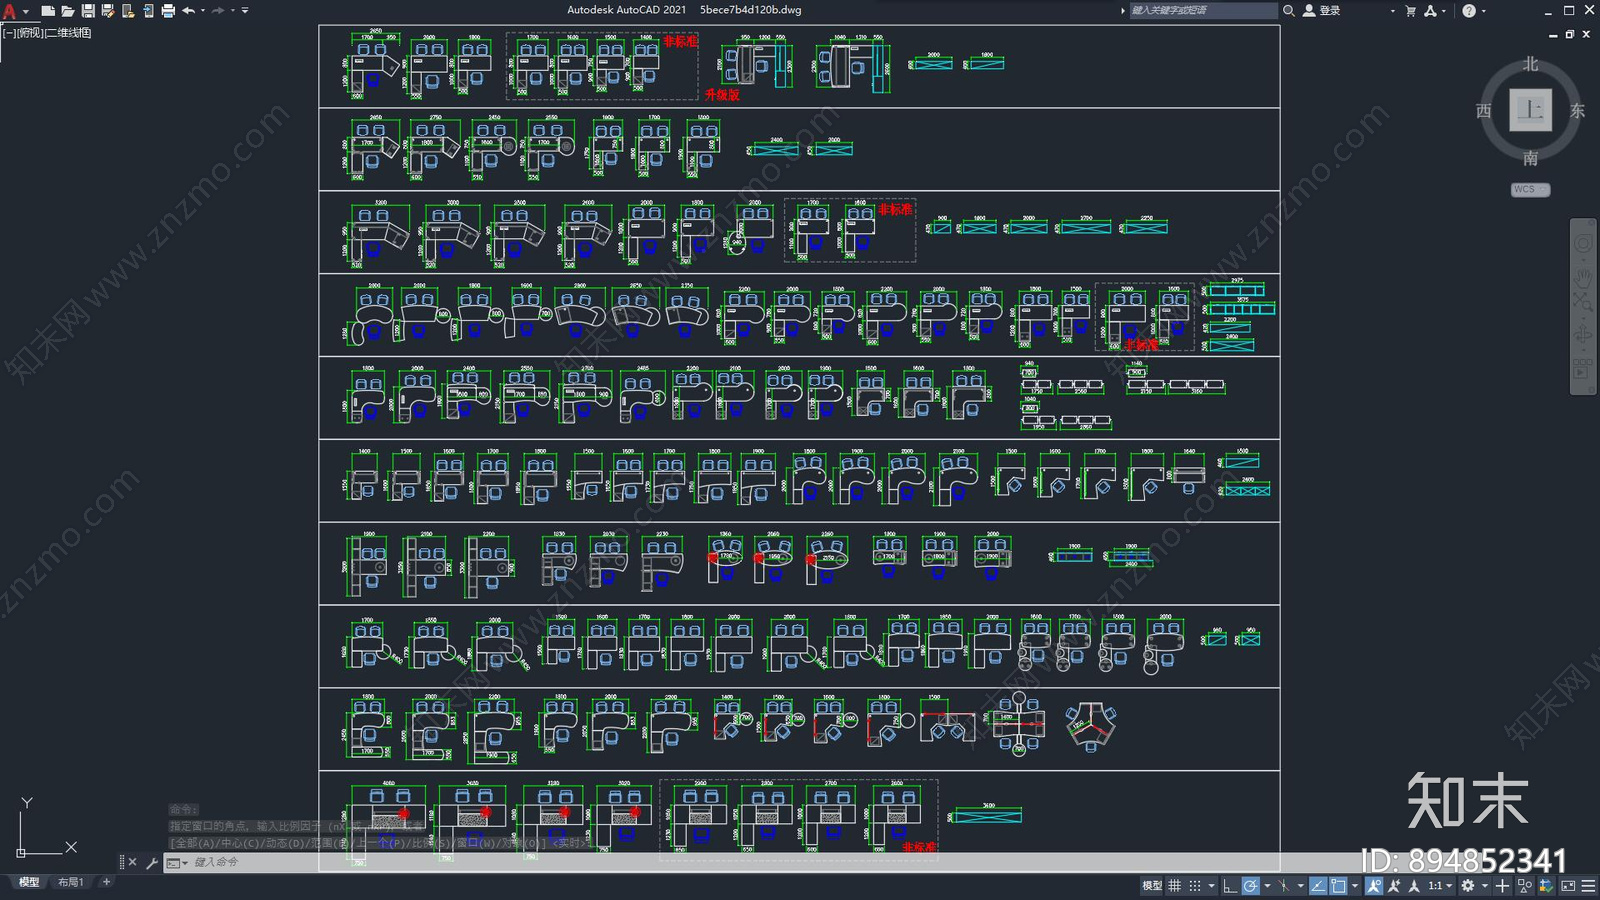Create a new drawing with the New icon

(48, 11)
